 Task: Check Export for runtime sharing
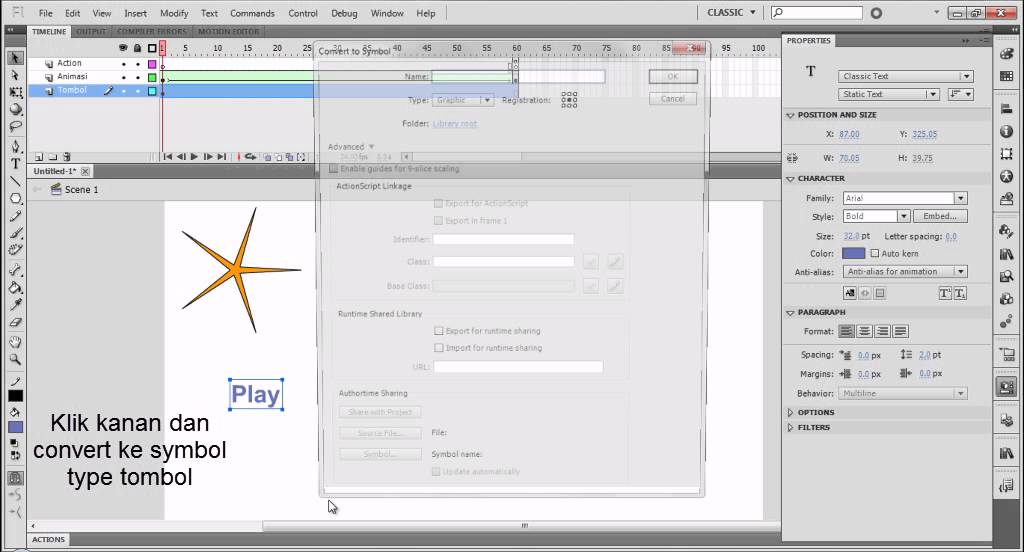pos(439,331)
